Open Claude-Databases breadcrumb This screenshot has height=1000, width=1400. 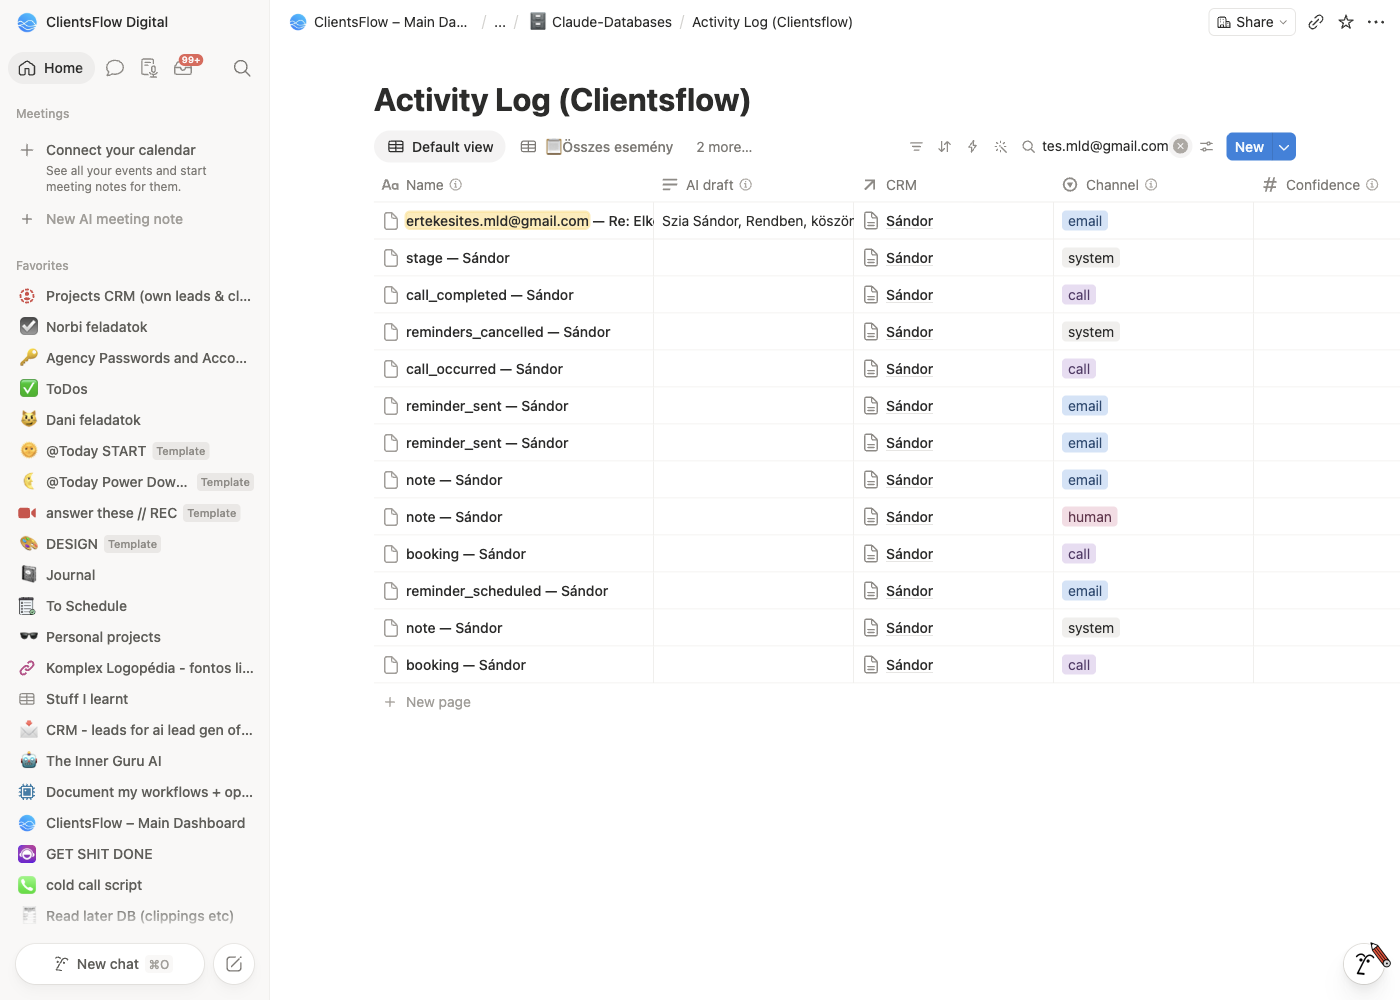(x=600, y=22)
